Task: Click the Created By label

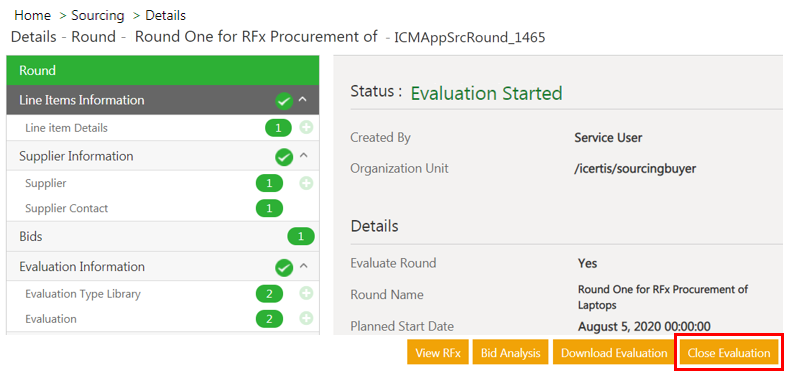Action: (380, 137)
